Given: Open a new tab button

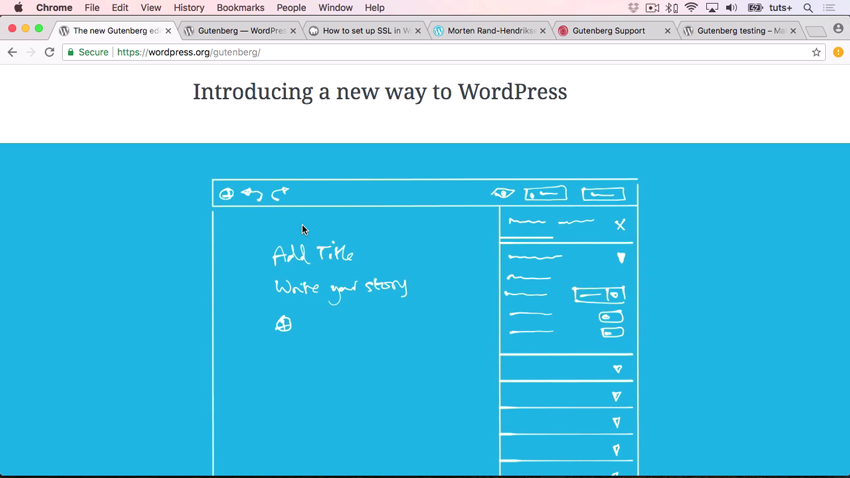Looking at the screenshot, I should click(x=815, y=31).
